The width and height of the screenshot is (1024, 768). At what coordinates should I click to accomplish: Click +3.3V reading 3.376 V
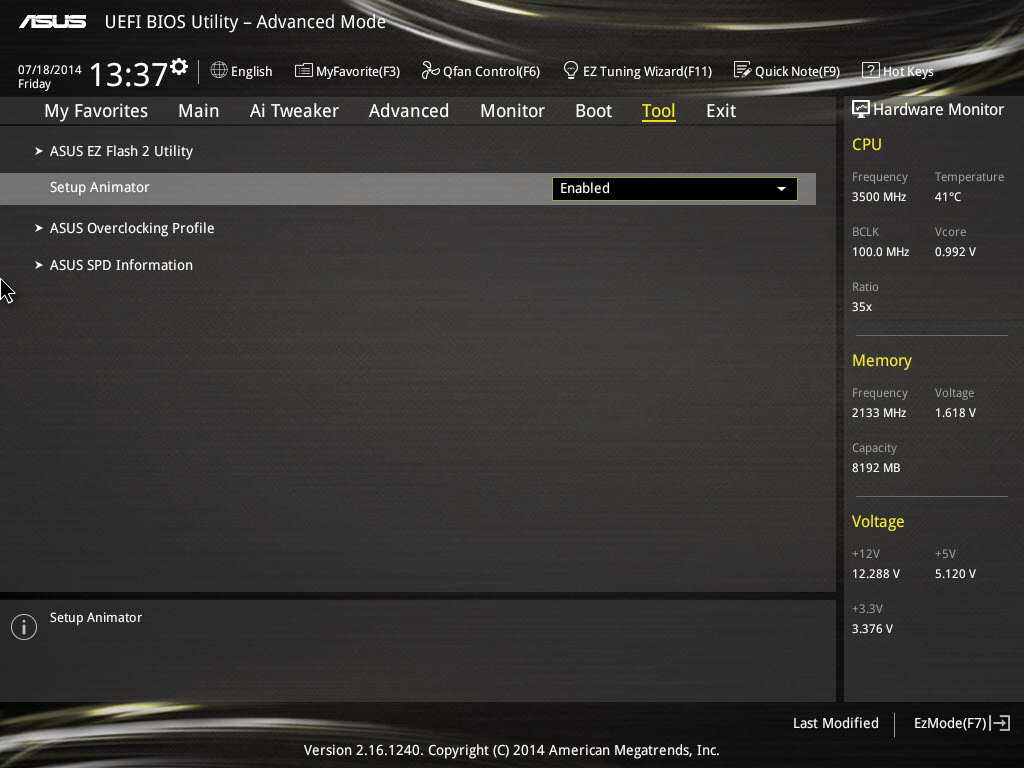pyautogui.click(x=872, y=628)
